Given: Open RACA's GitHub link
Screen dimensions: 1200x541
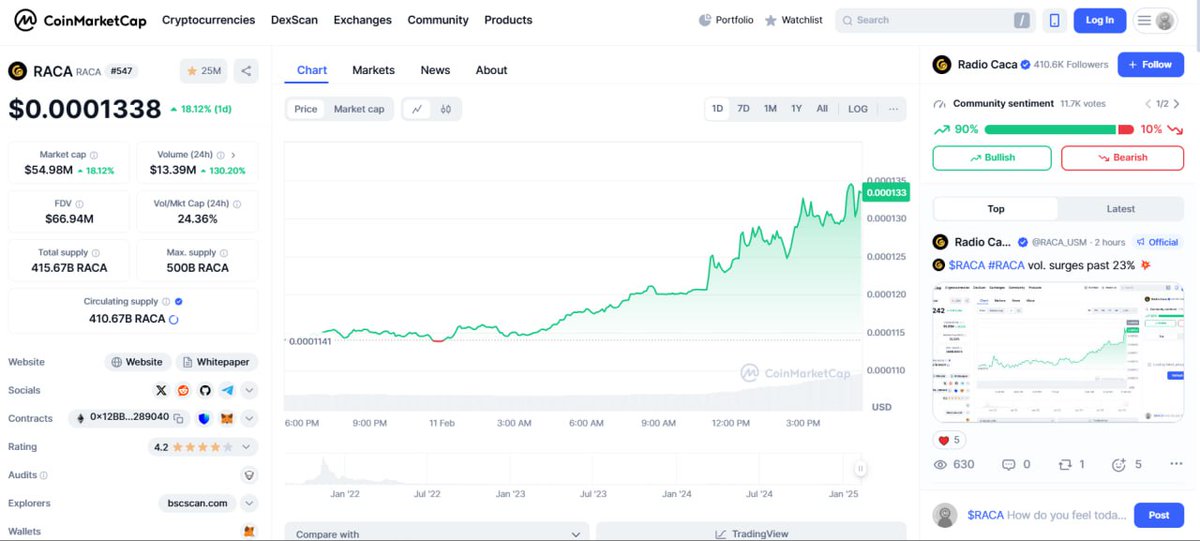Looking at the screenshot, I should pos(206,390).
